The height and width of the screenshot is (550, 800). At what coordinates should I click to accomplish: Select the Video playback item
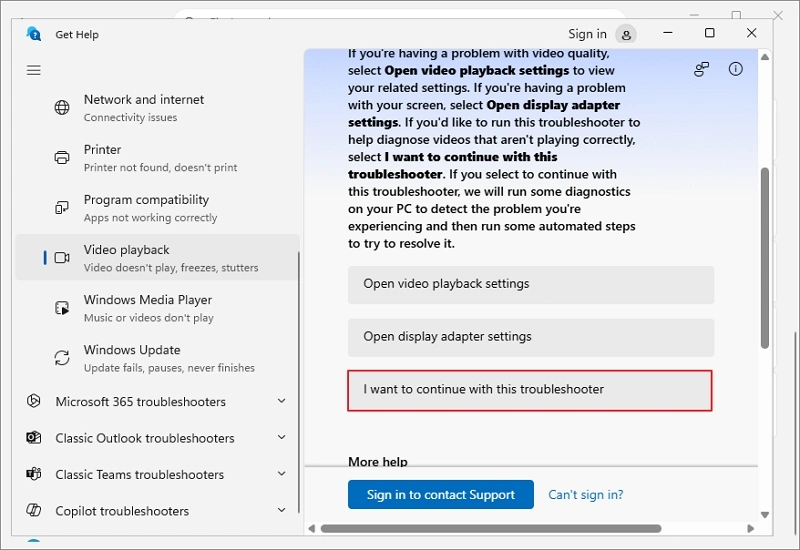click(x=157, y=258)
